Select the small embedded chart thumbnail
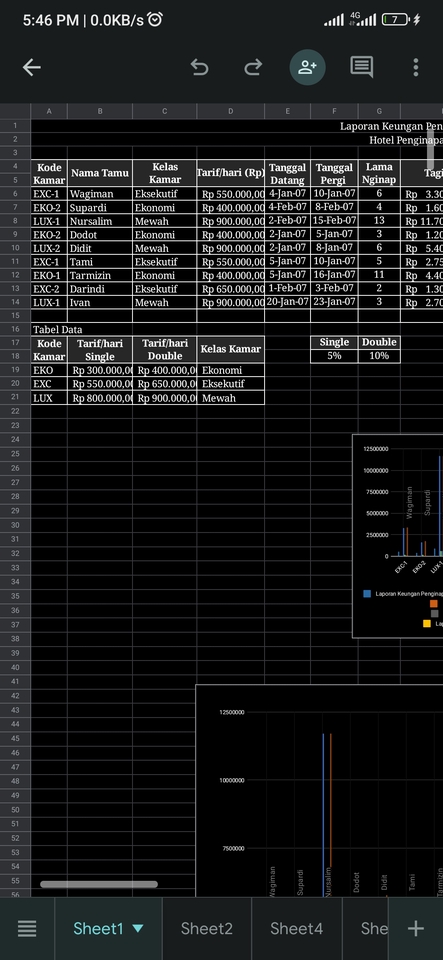 click(398, 536)
